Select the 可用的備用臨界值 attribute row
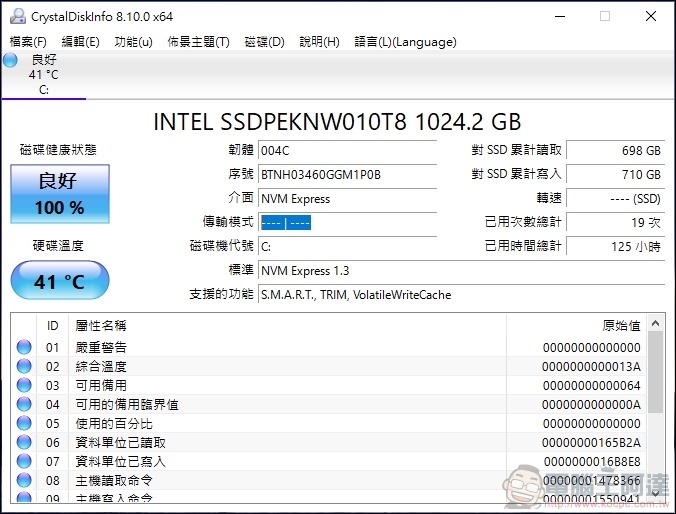This screenshot has width=676, height=514. 329,404
